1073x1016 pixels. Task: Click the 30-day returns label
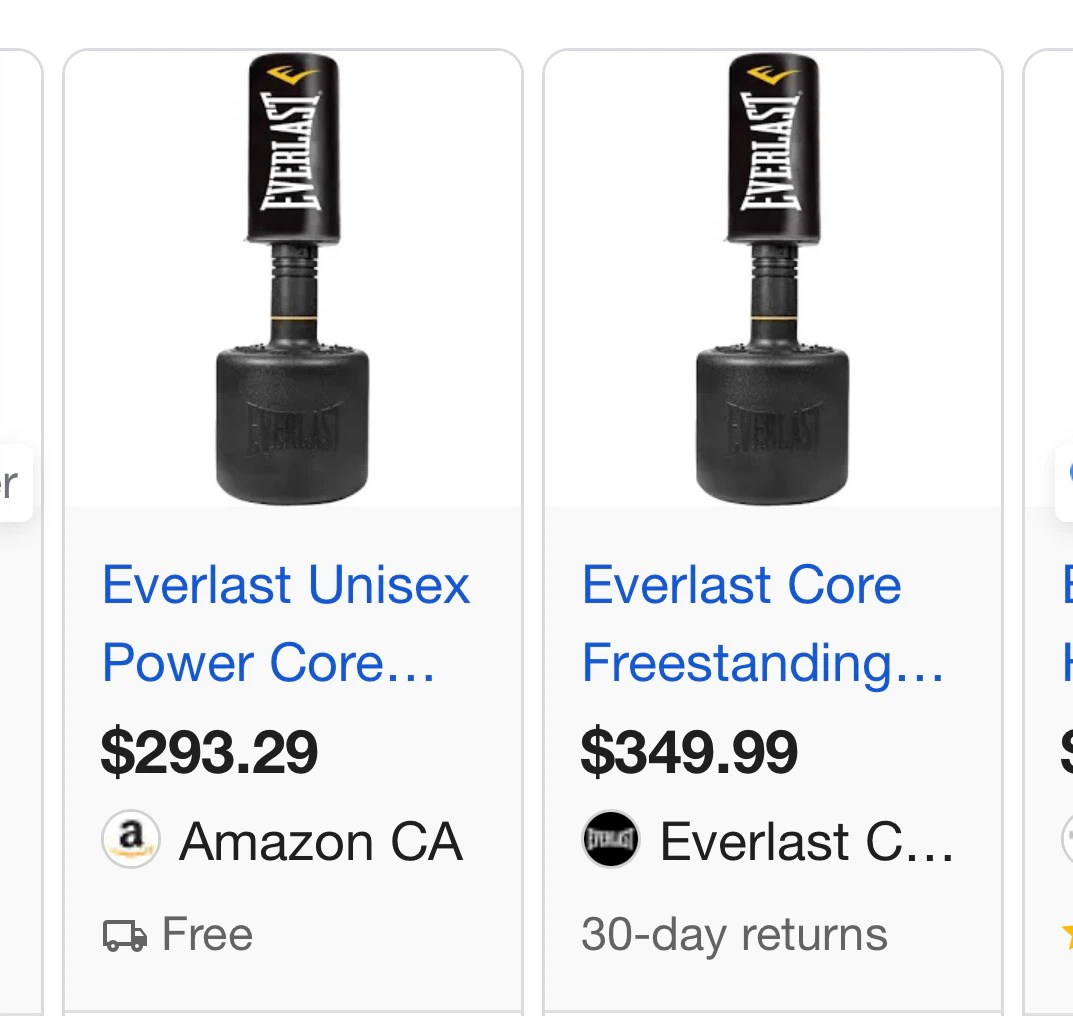[734, 935]
